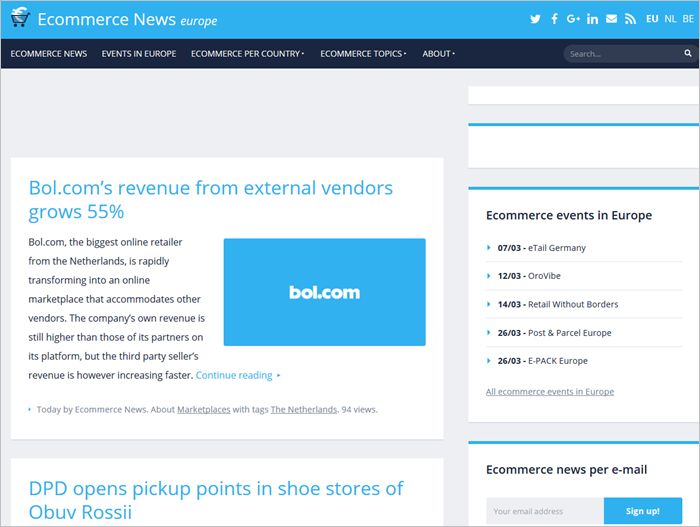
Task: Open 26/03 Post & Parcel Europe event
Action: coord(554,333)
